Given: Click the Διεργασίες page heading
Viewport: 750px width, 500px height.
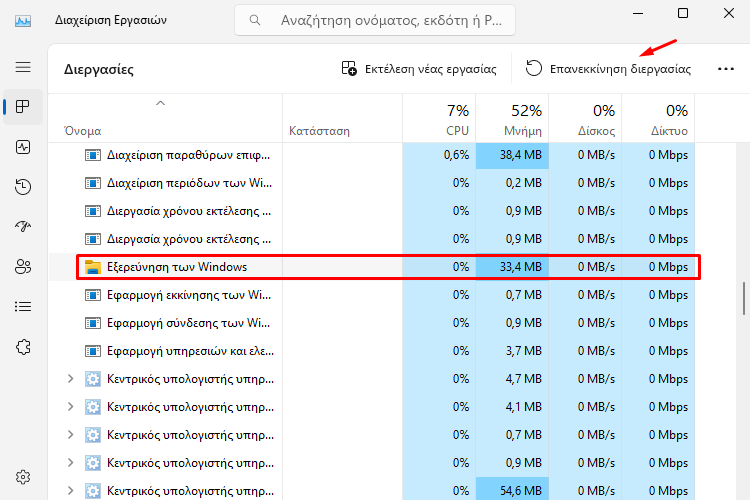Looking at the screenshot, I should click(99, 69).
